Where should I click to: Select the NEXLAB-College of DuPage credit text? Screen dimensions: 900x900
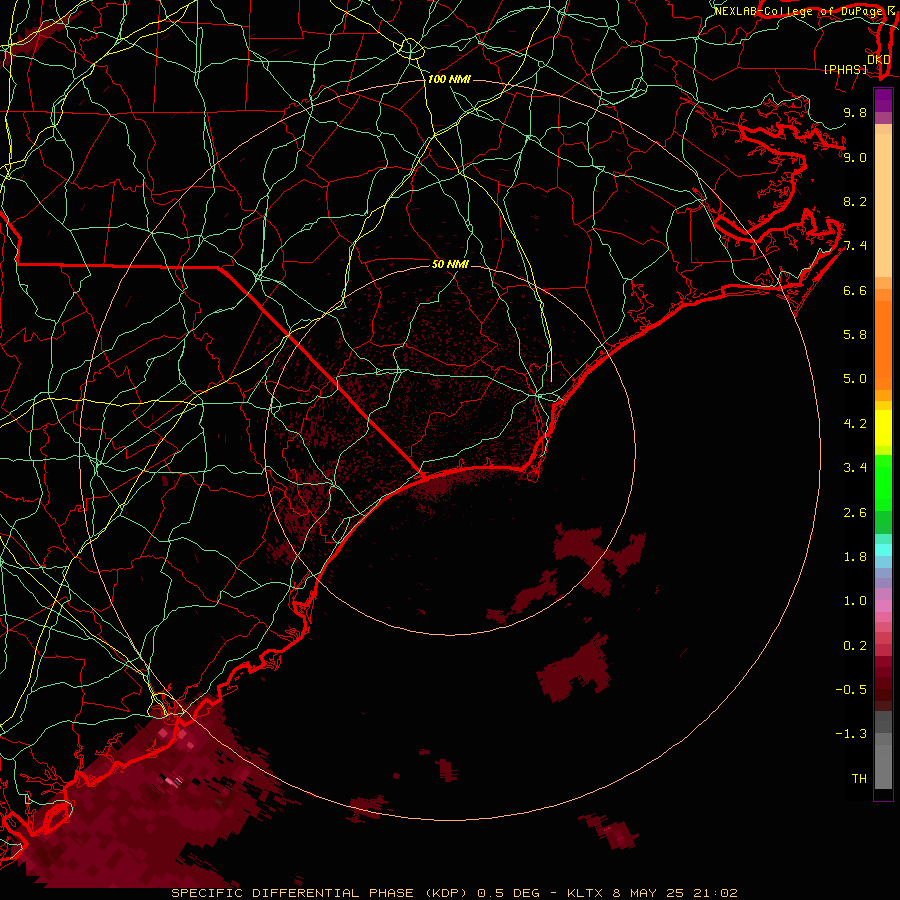point(801,11)
